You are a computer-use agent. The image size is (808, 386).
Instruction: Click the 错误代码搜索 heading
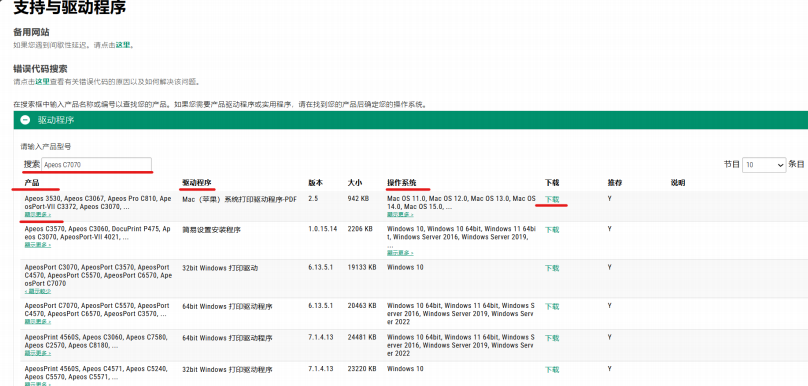coord(40,69)
